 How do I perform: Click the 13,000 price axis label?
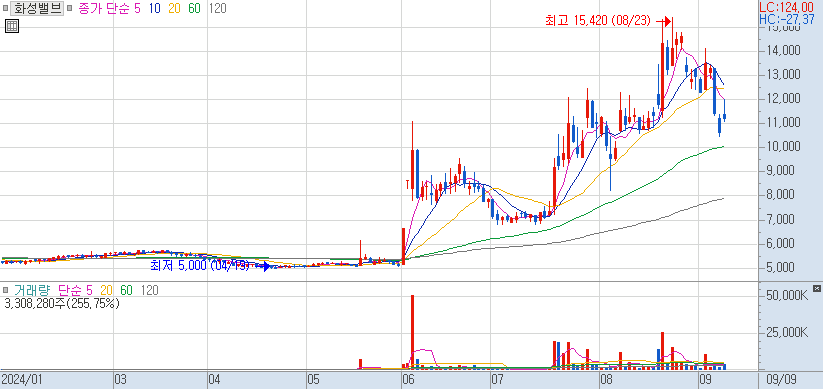pyautogui.click(x=783, y=75)
